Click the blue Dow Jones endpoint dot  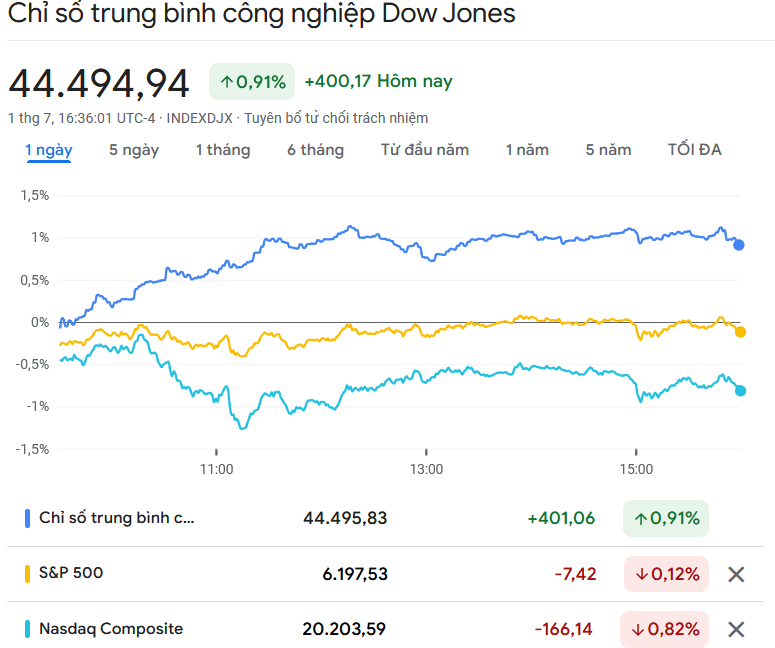coord(738,245)
